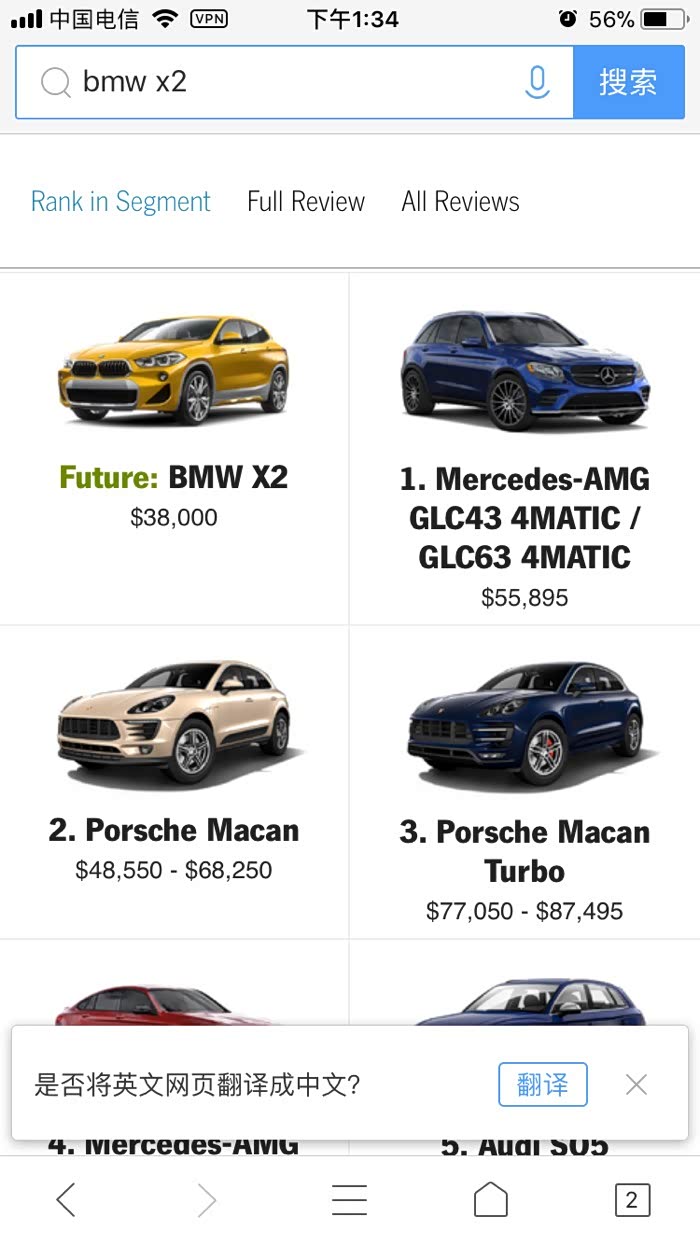The image size is (700, 1245).
Task: Open the Full Review tab
Action: click(x=306, y=202)
